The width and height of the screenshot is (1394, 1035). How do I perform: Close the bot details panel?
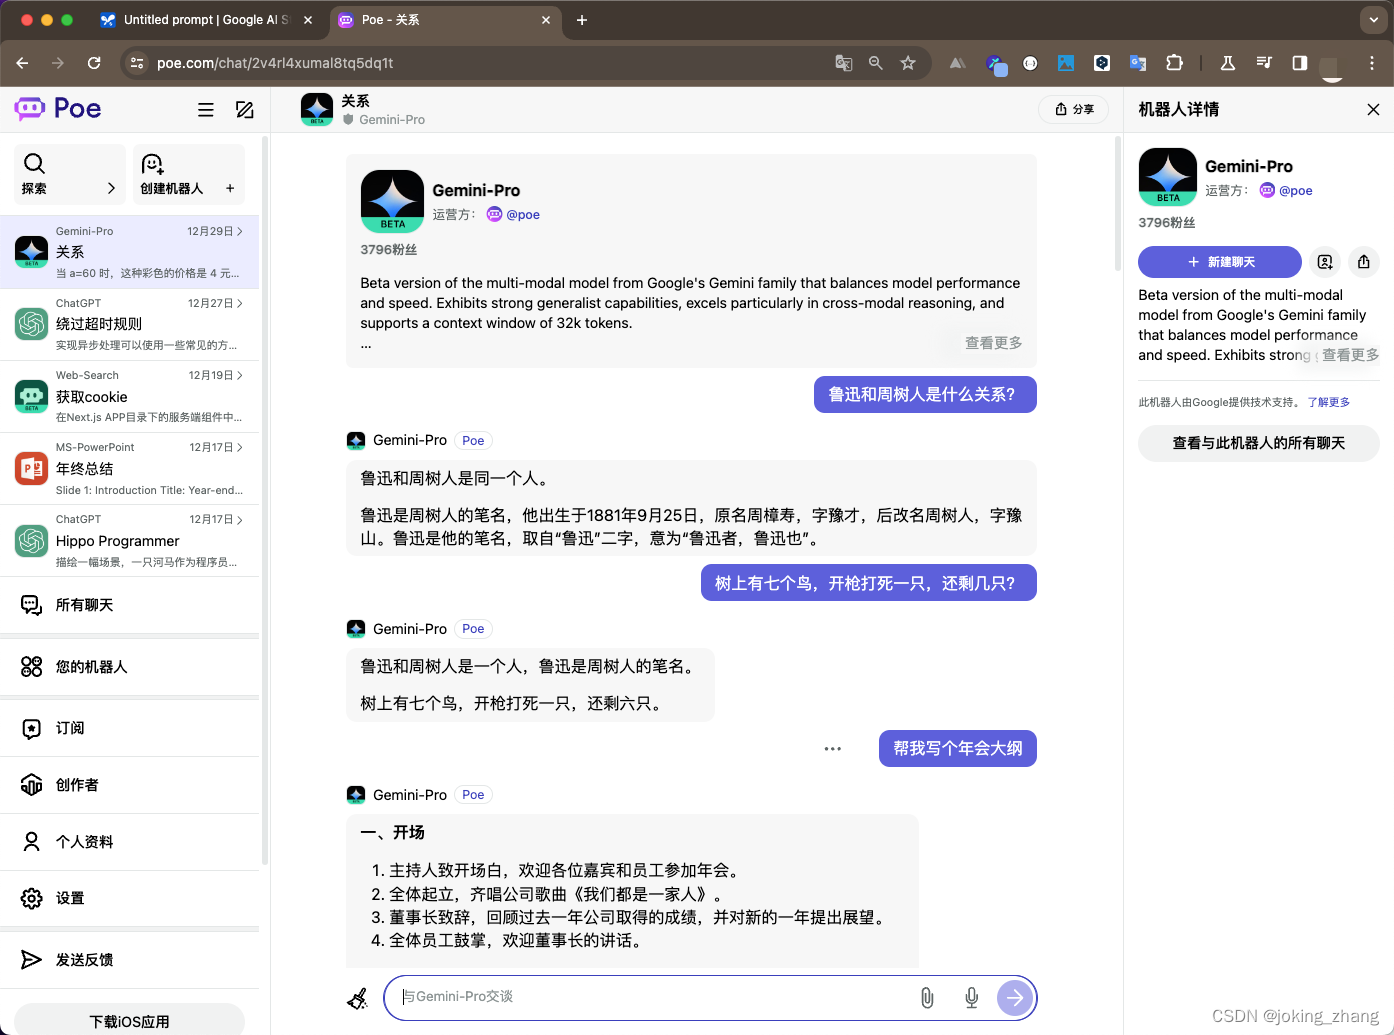(1373, 109)
